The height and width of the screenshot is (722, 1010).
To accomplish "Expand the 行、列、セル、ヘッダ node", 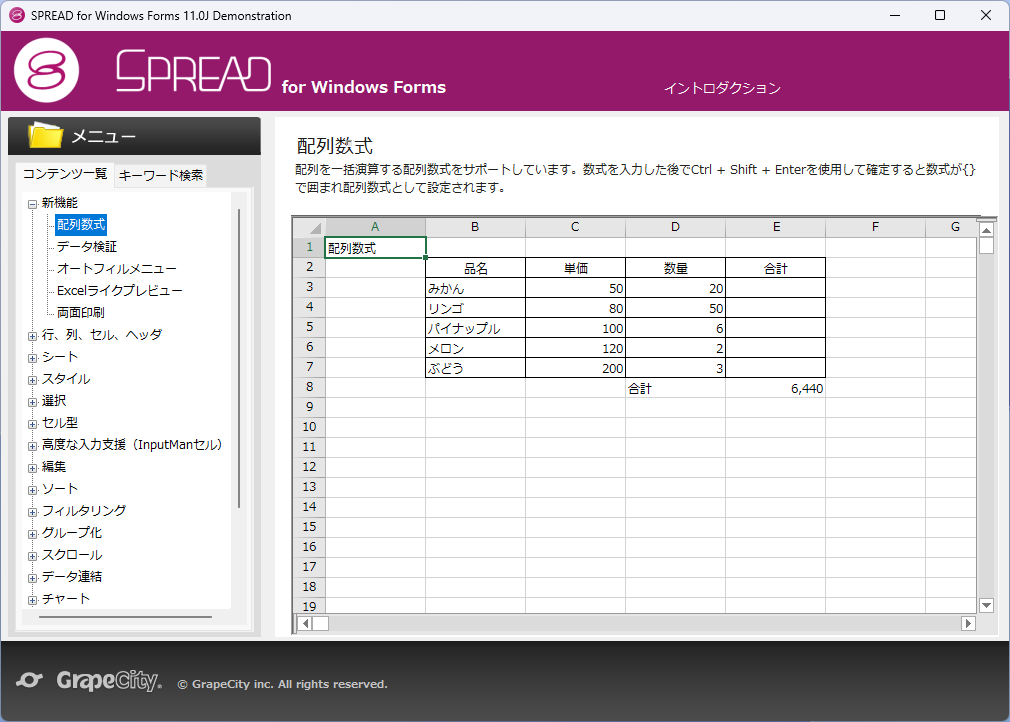I will coord(32,336).
